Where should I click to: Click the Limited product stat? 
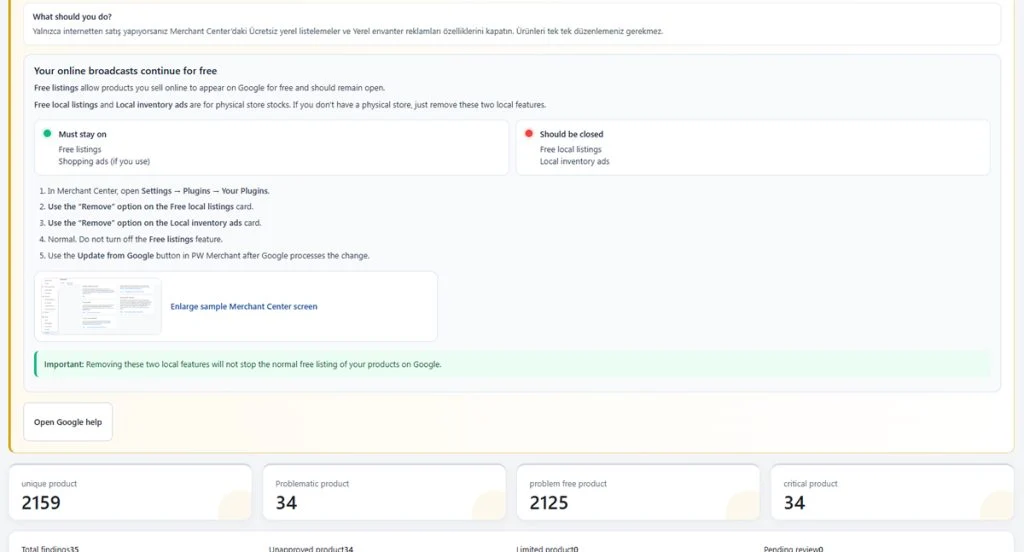[x=547, y=549]
